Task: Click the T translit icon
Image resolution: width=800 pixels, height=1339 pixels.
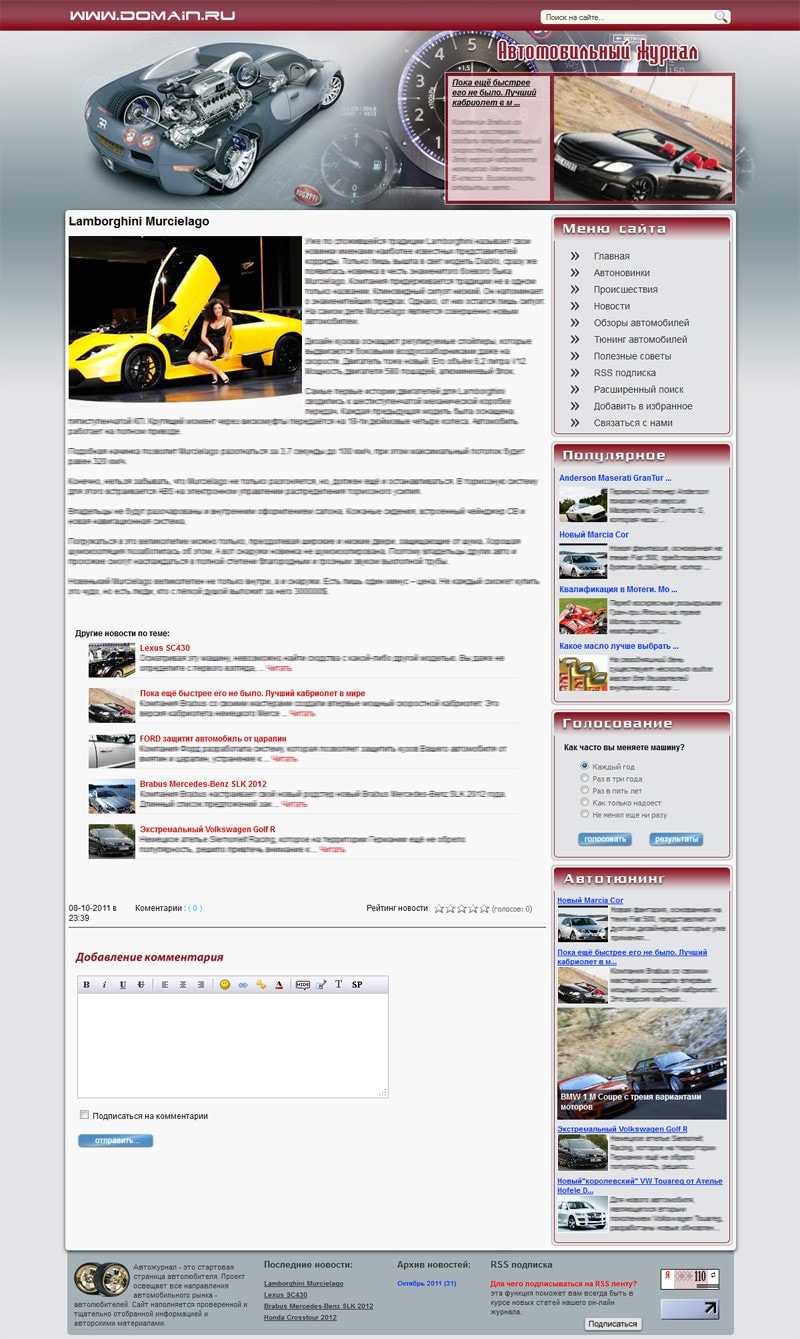Action: coord(338,985)
